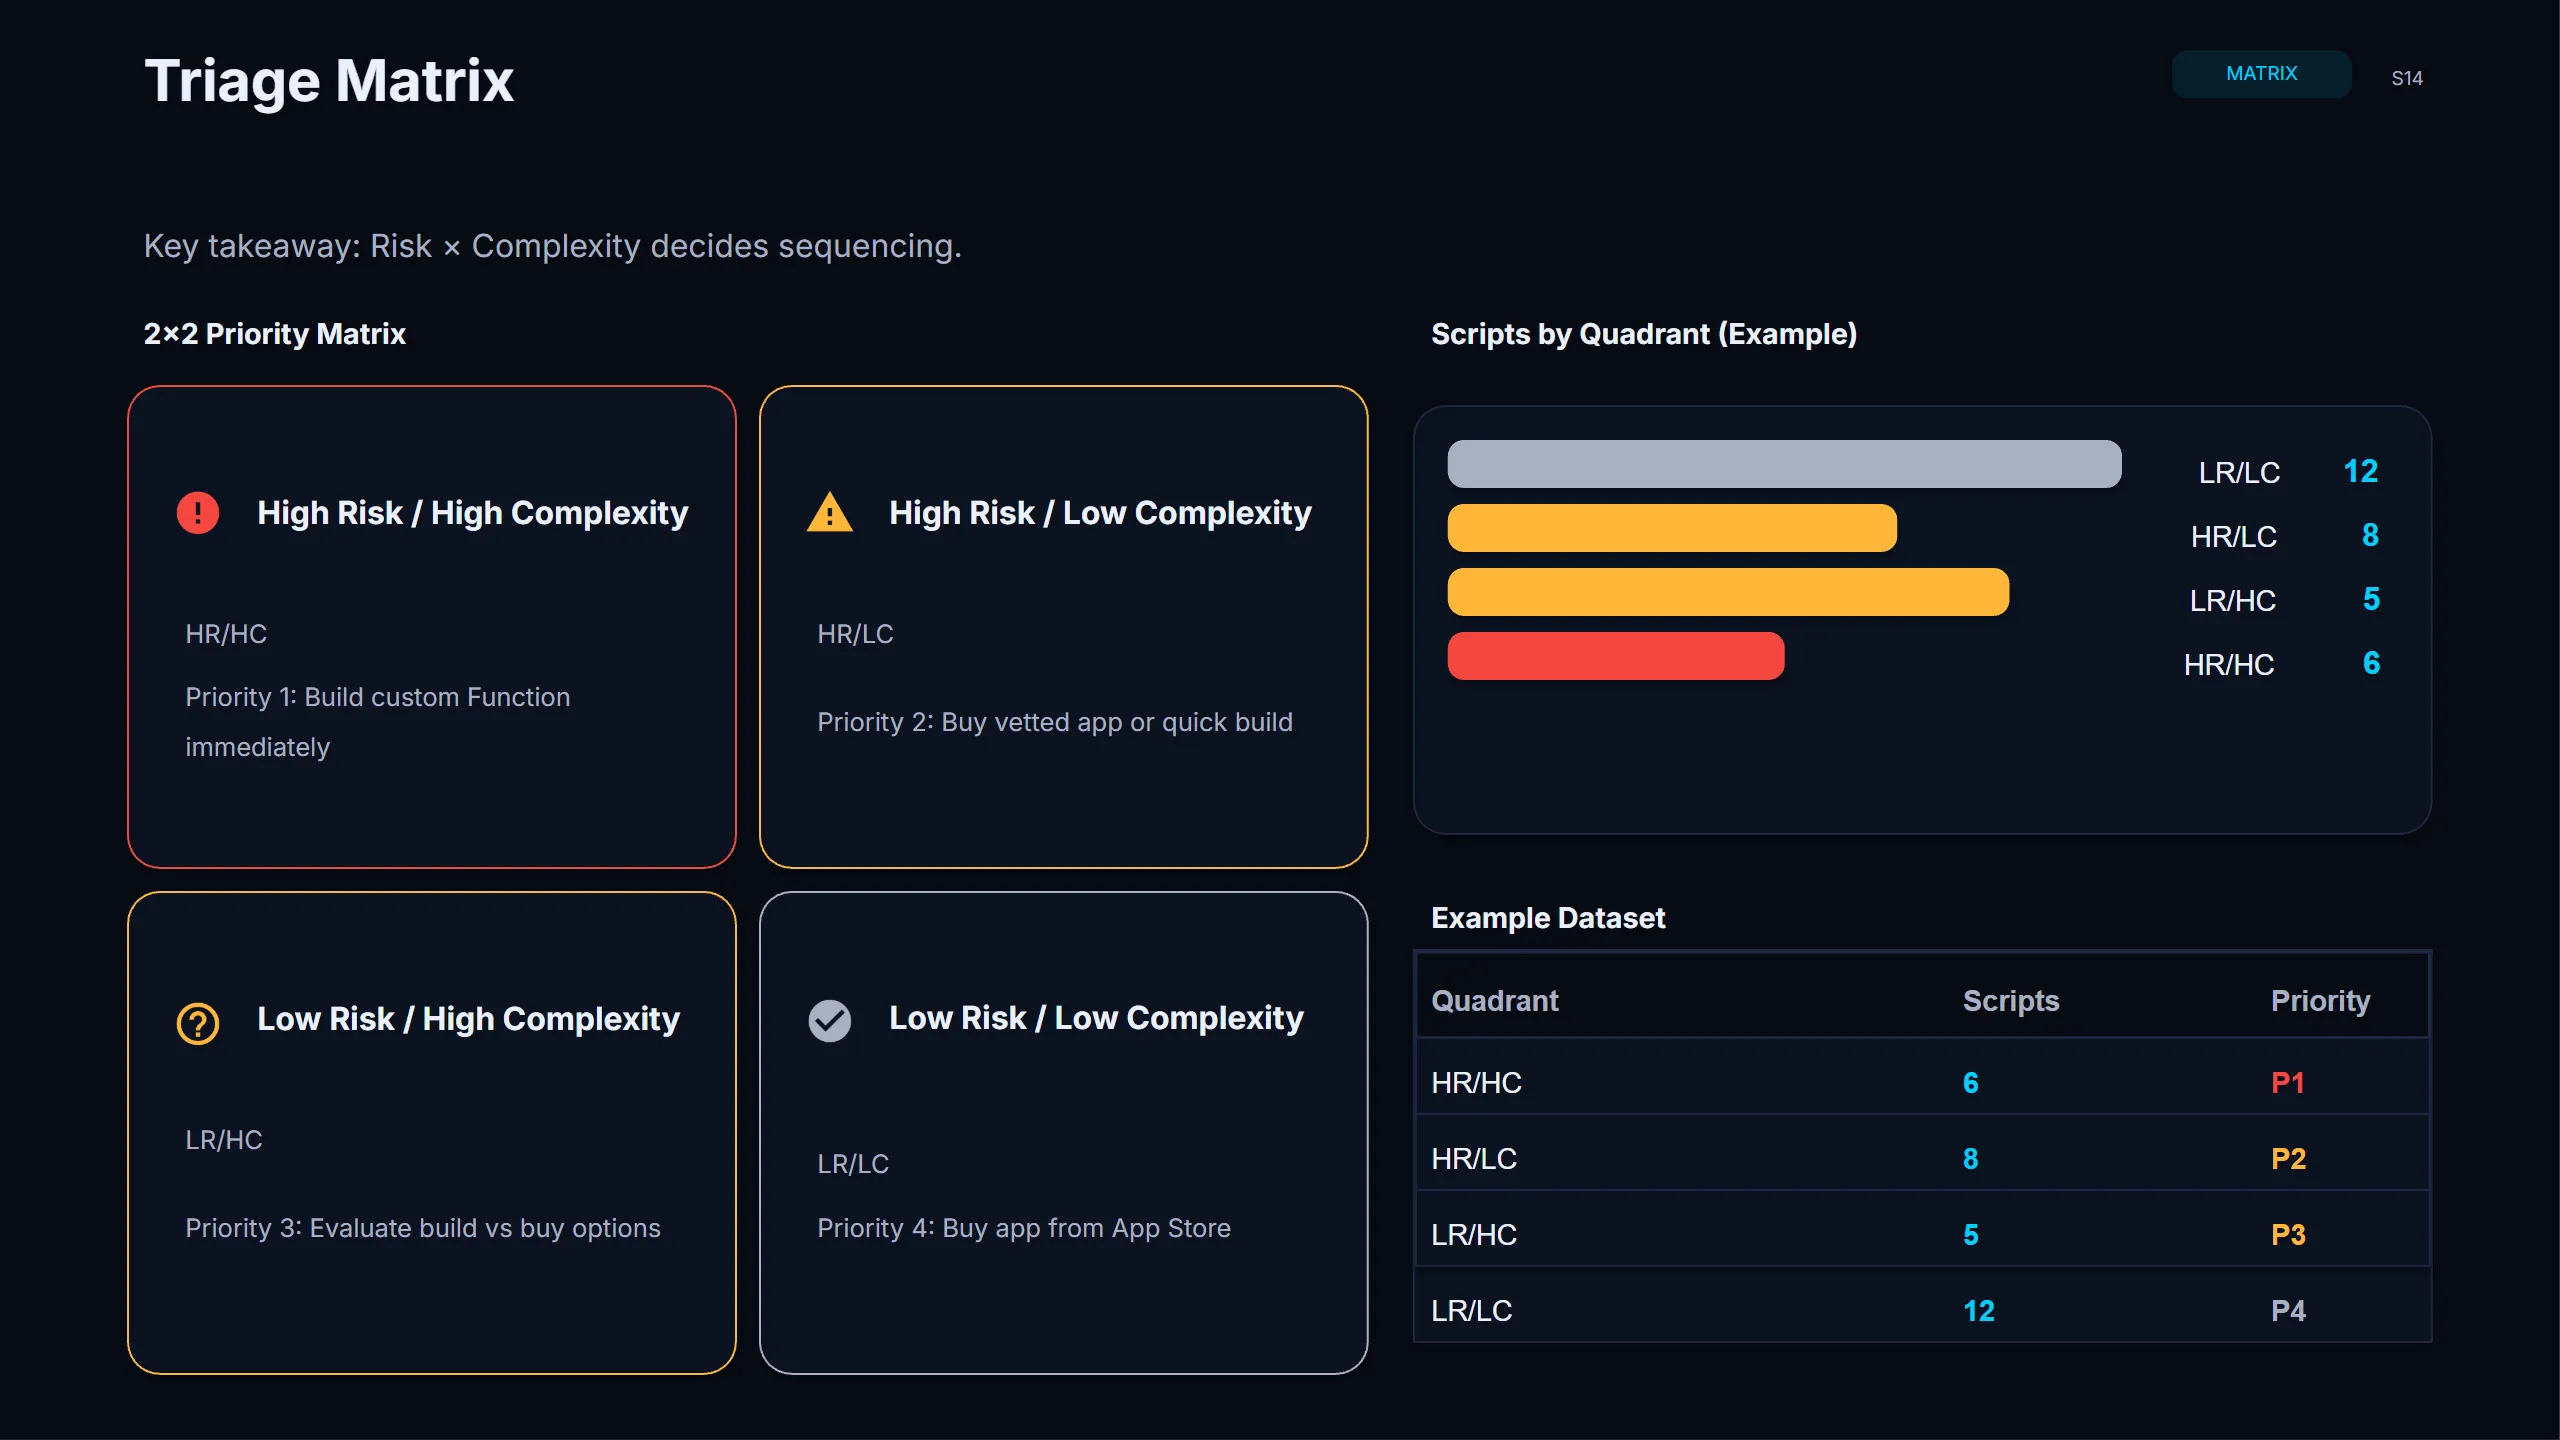The width and height of the screenshot is (2560, 1440).
Task: Click the P3 priority value in the table
Action: tap(2290, 1234)
